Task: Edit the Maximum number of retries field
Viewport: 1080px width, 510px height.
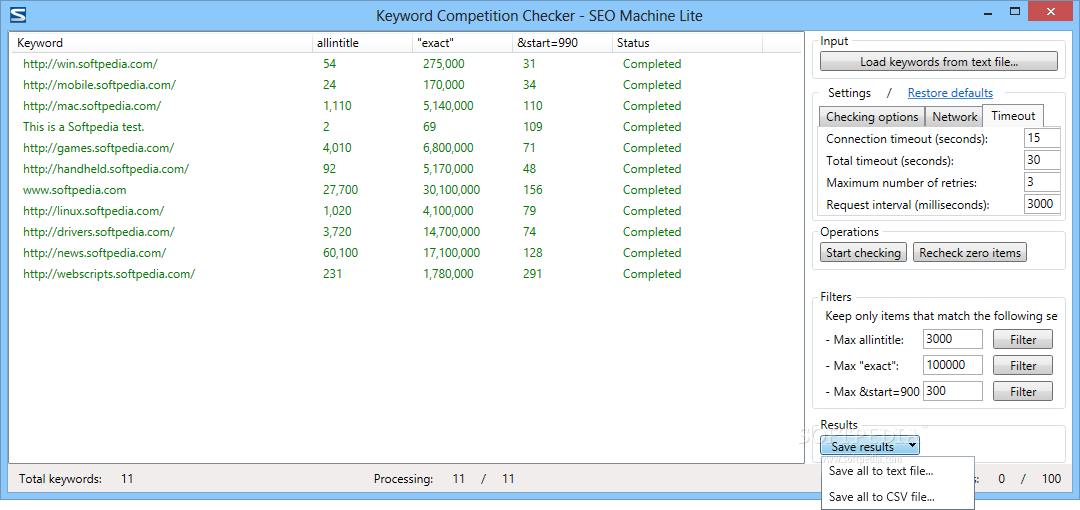Action: (x=1041, y=182)
